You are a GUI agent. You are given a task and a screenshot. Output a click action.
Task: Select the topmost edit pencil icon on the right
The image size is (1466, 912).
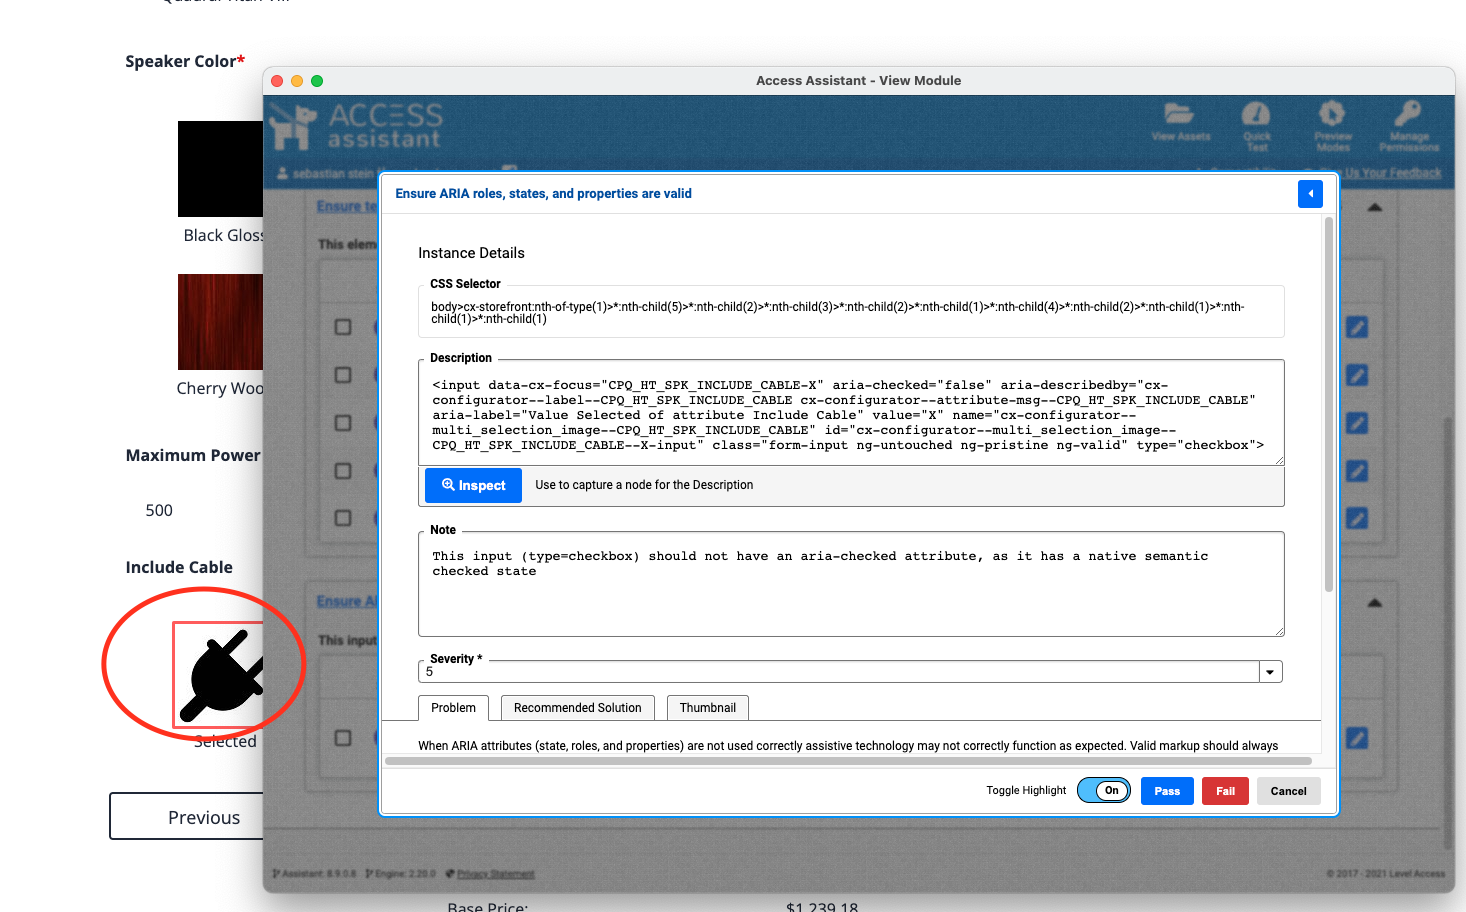pyautogui.click(x=1357, y=327)
